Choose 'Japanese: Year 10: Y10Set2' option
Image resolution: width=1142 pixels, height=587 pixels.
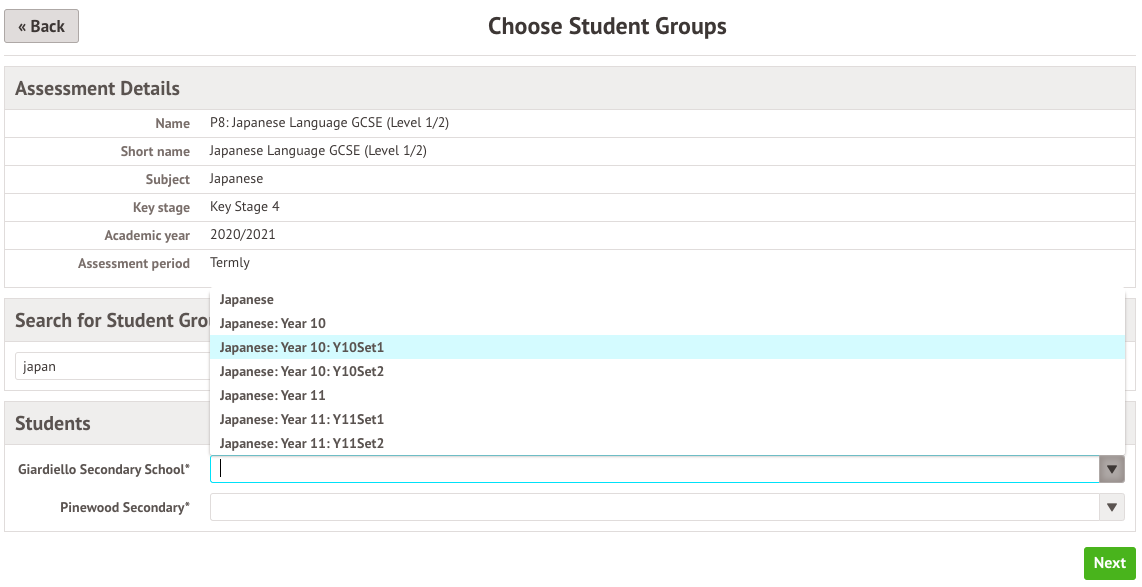pos(302,371)
